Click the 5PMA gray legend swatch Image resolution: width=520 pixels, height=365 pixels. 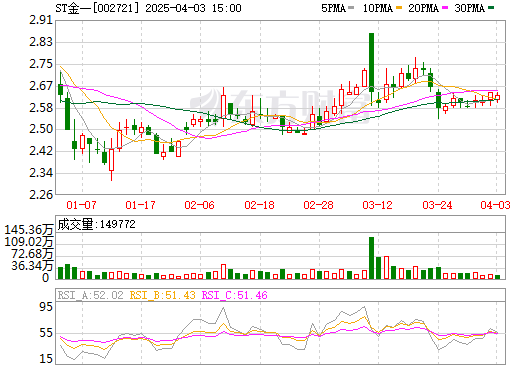[351, 8]
